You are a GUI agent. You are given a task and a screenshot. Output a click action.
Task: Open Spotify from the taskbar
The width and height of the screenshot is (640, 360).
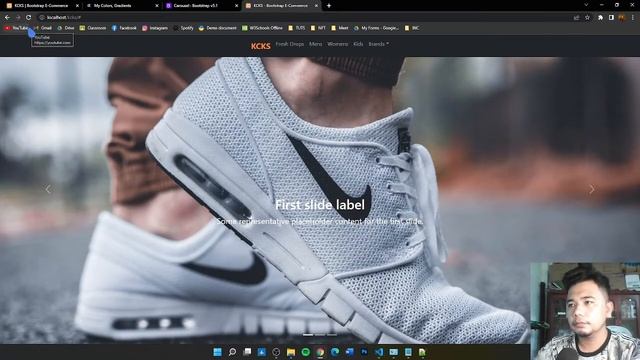pos(305,352)
